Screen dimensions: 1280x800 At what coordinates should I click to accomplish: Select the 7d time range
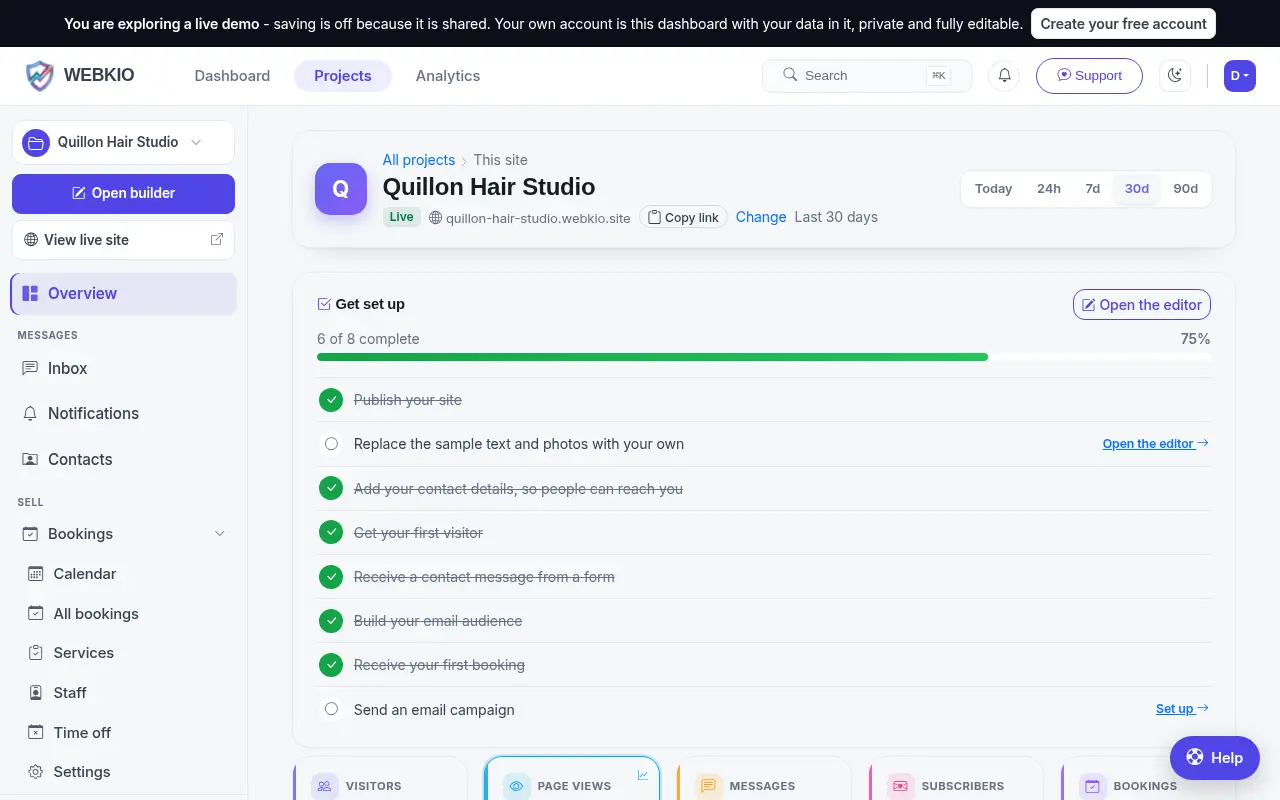1093,189
